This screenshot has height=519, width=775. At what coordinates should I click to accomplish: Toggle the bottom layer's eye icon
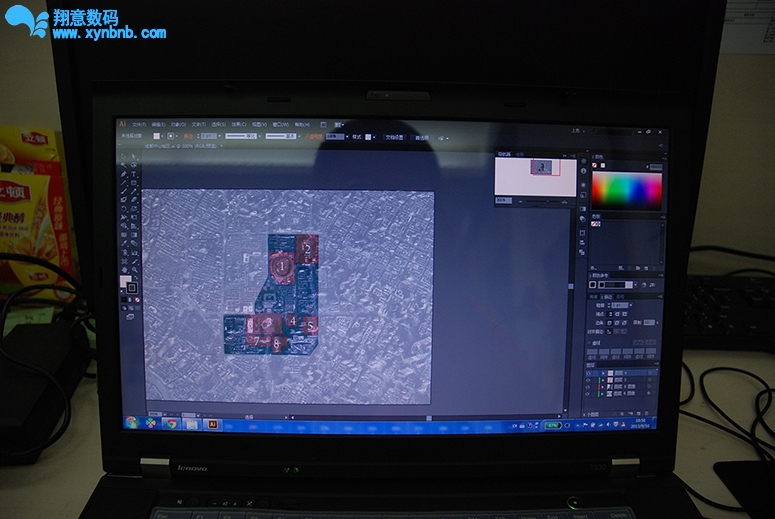coord(588,395)
